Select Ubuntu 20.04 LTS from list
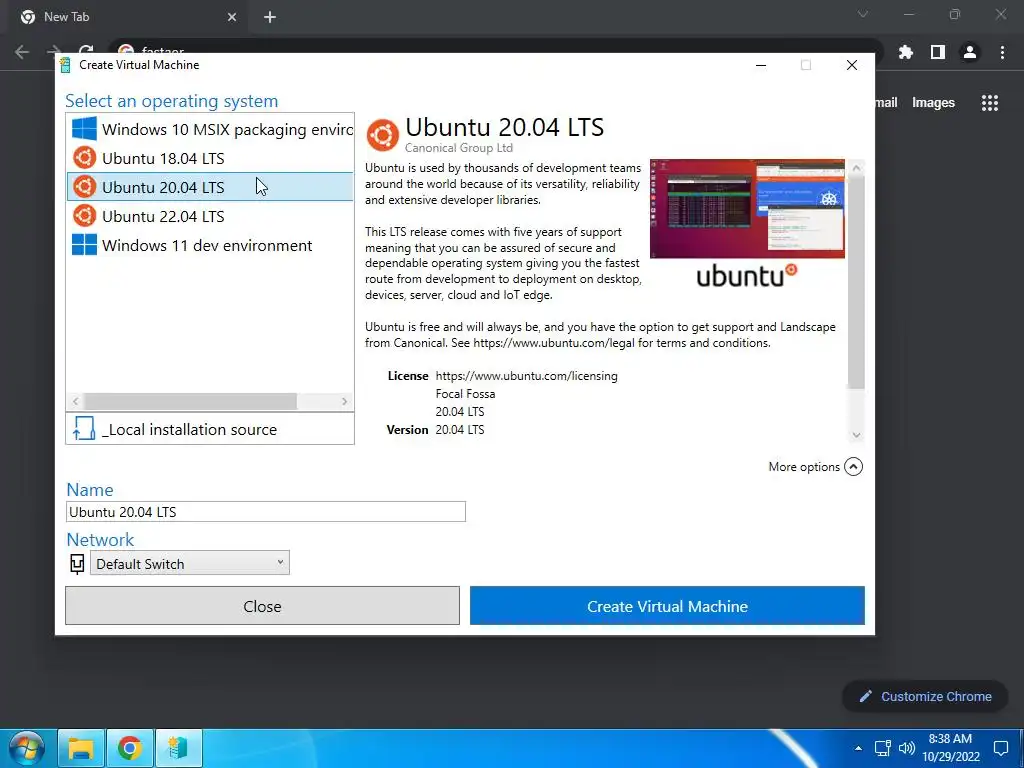Screen dimensions: 1024x768 click(x=210, y=187)
